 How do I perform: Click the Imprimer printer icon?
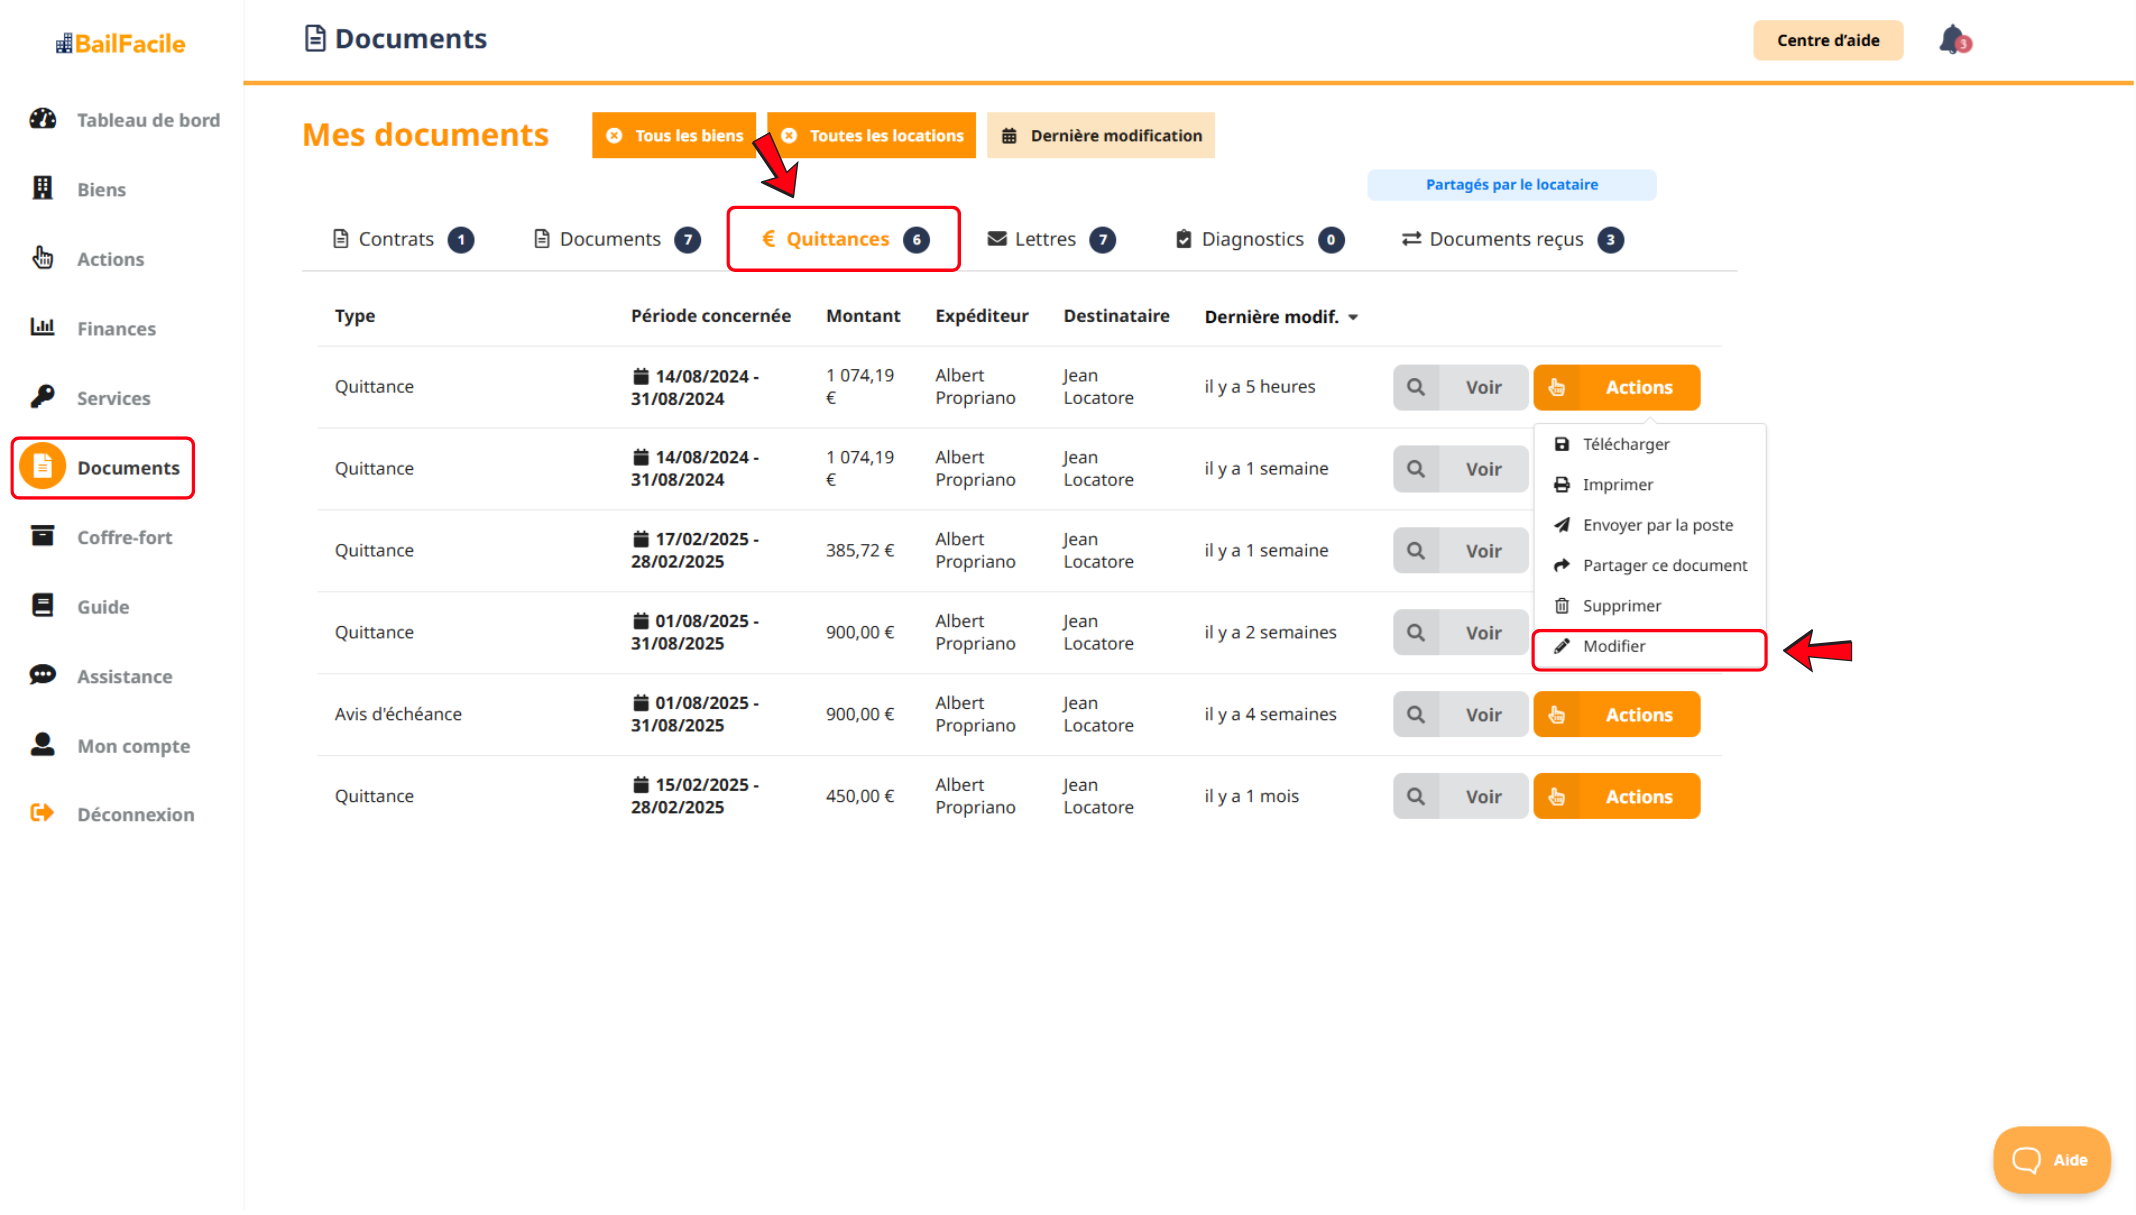tap(1562, 484)
